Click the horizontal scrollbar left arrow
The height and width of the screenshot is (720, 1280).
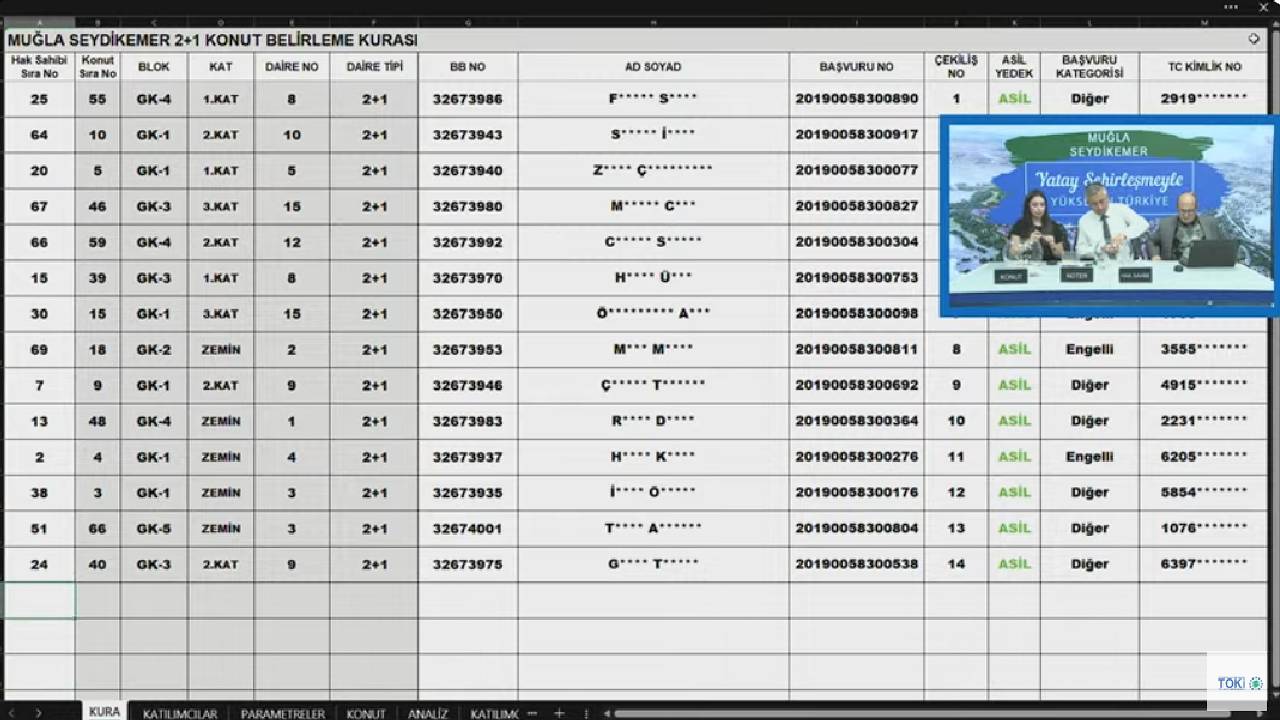(607, 713)
